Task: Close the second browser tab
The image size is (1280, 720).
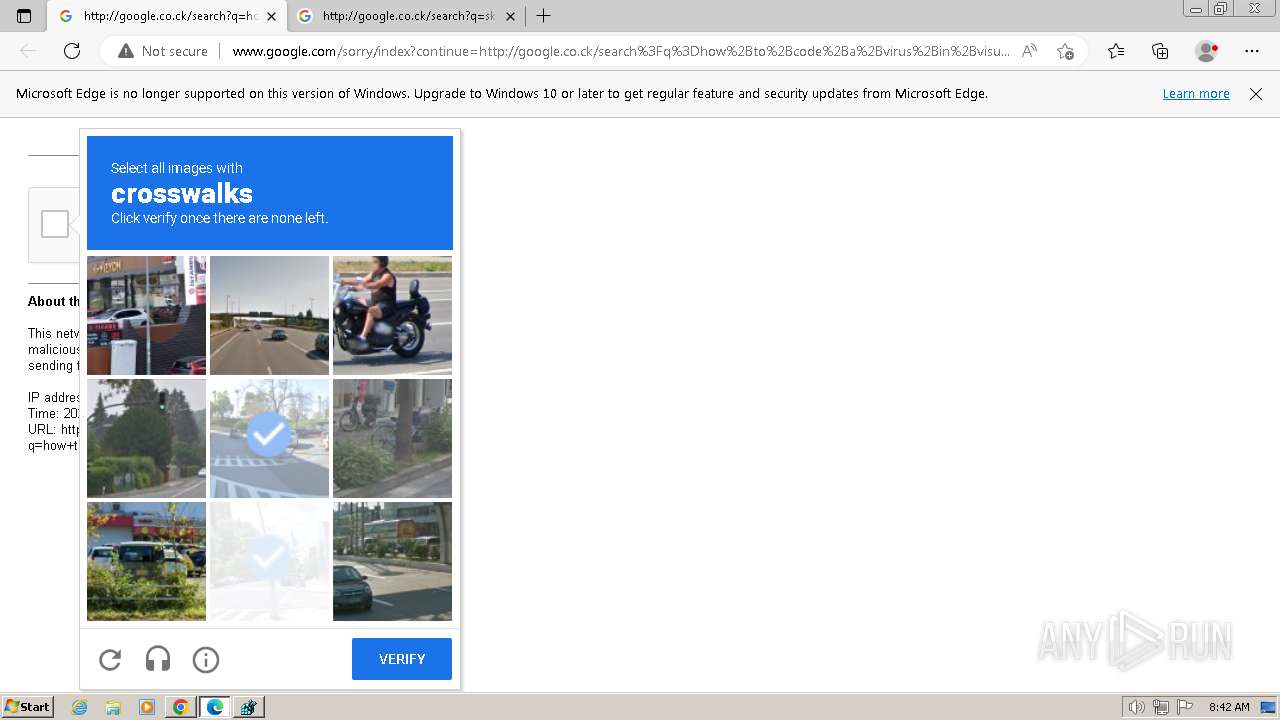Action: point(510,16)
